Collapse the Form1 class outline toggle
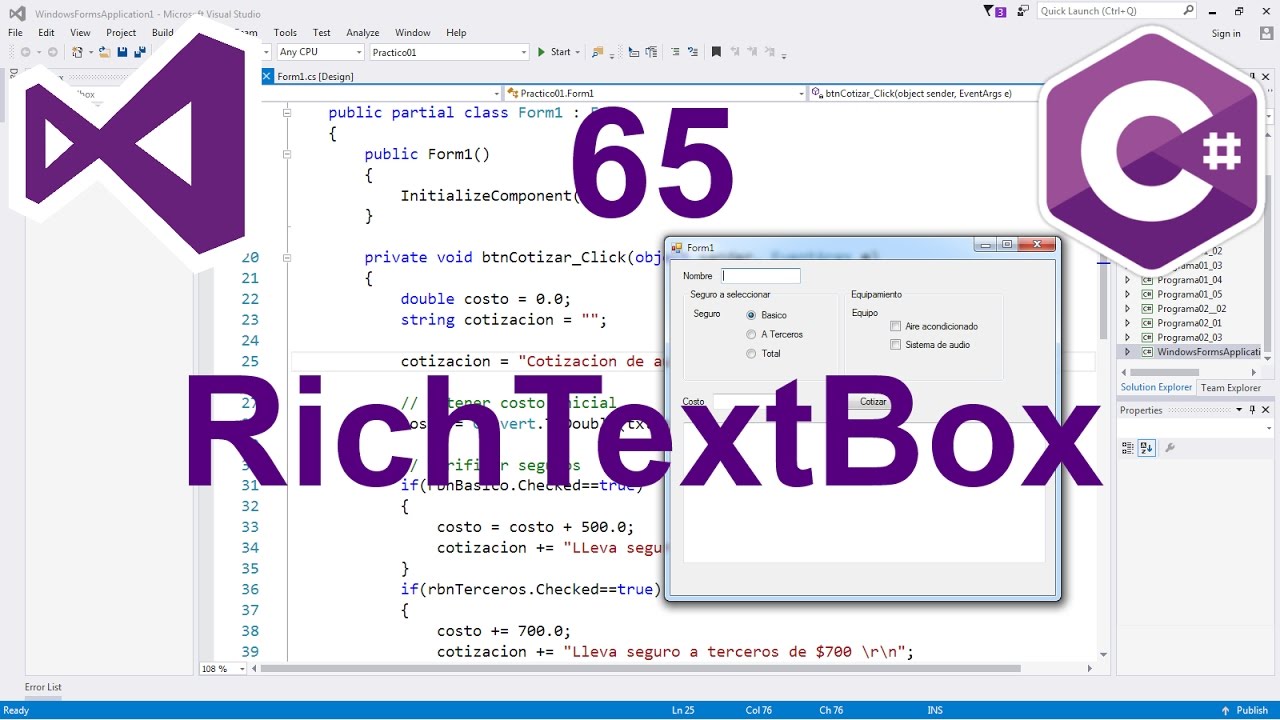This screenshot has width=1280, height=720. point(287,113)
